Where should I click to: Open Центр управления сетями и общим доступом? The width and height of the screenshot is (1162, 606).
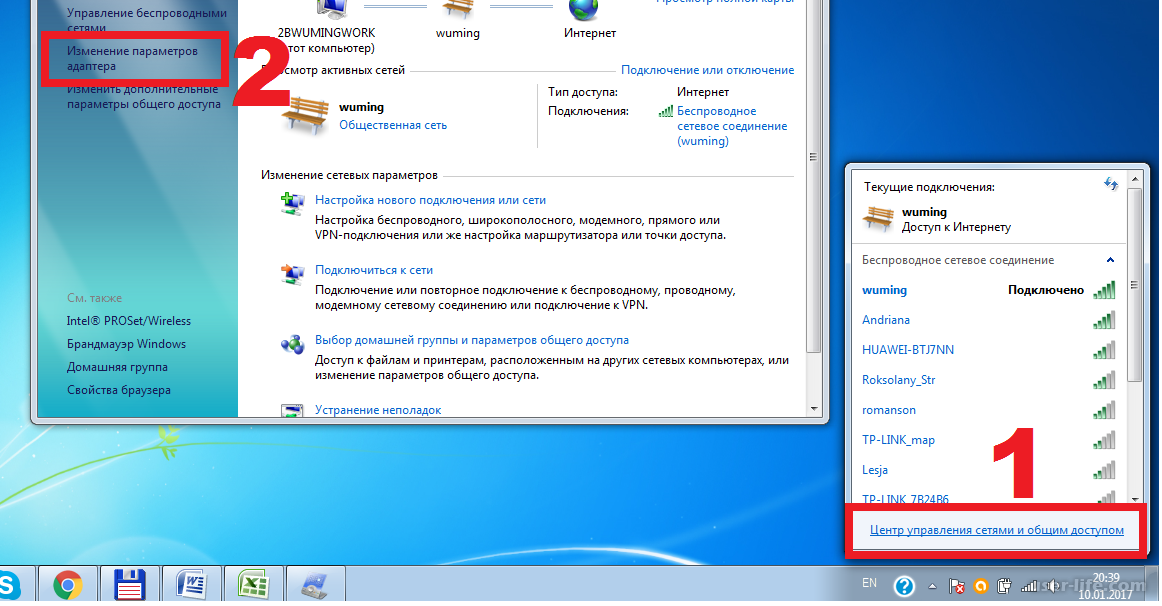(997, 530)
